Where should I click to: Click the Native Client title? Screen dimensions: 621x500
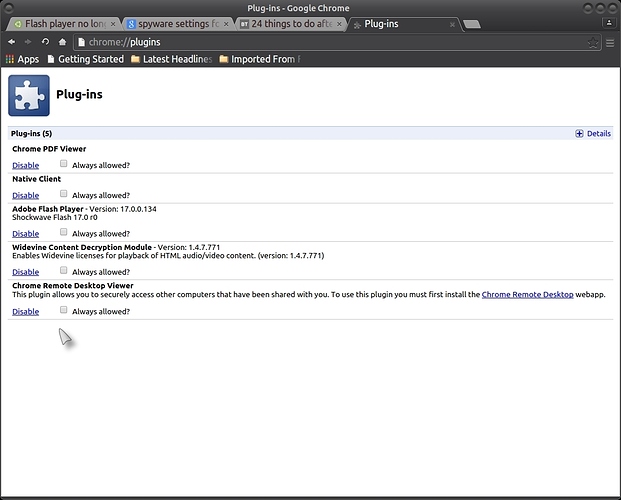point(36,179)
